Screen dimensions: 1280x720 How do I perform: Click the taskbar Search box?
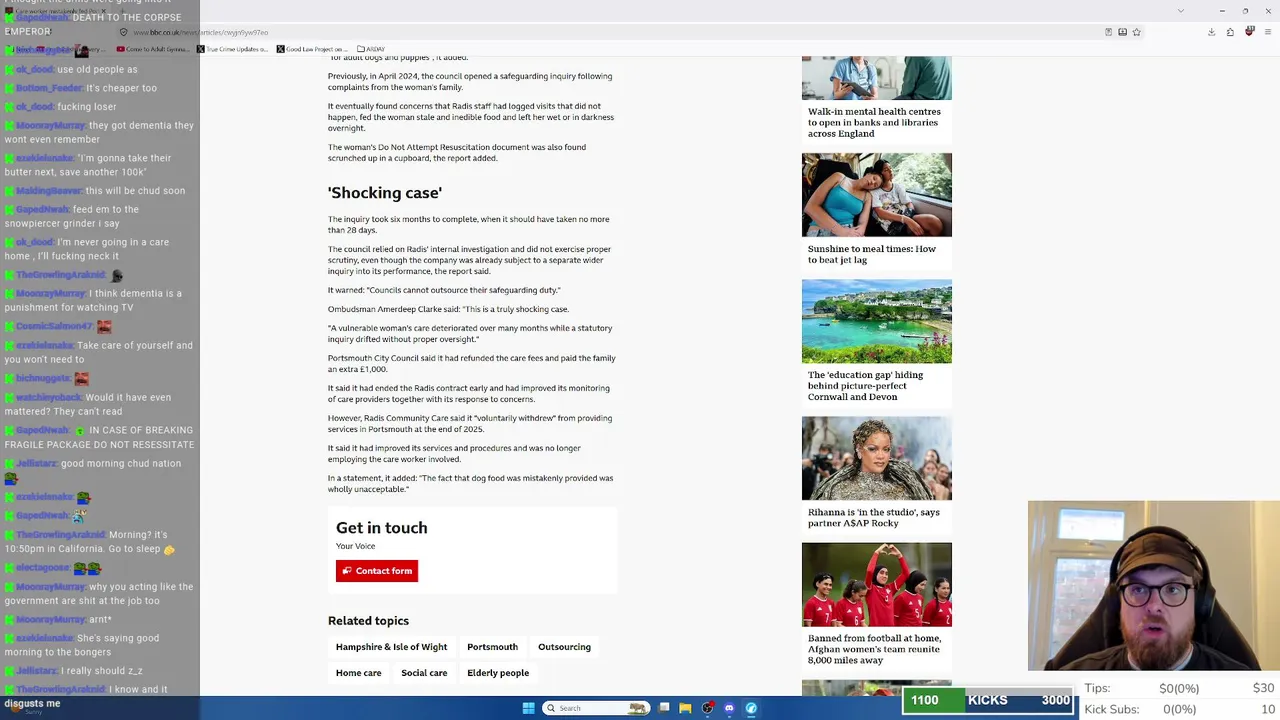[x=596, y=708]
